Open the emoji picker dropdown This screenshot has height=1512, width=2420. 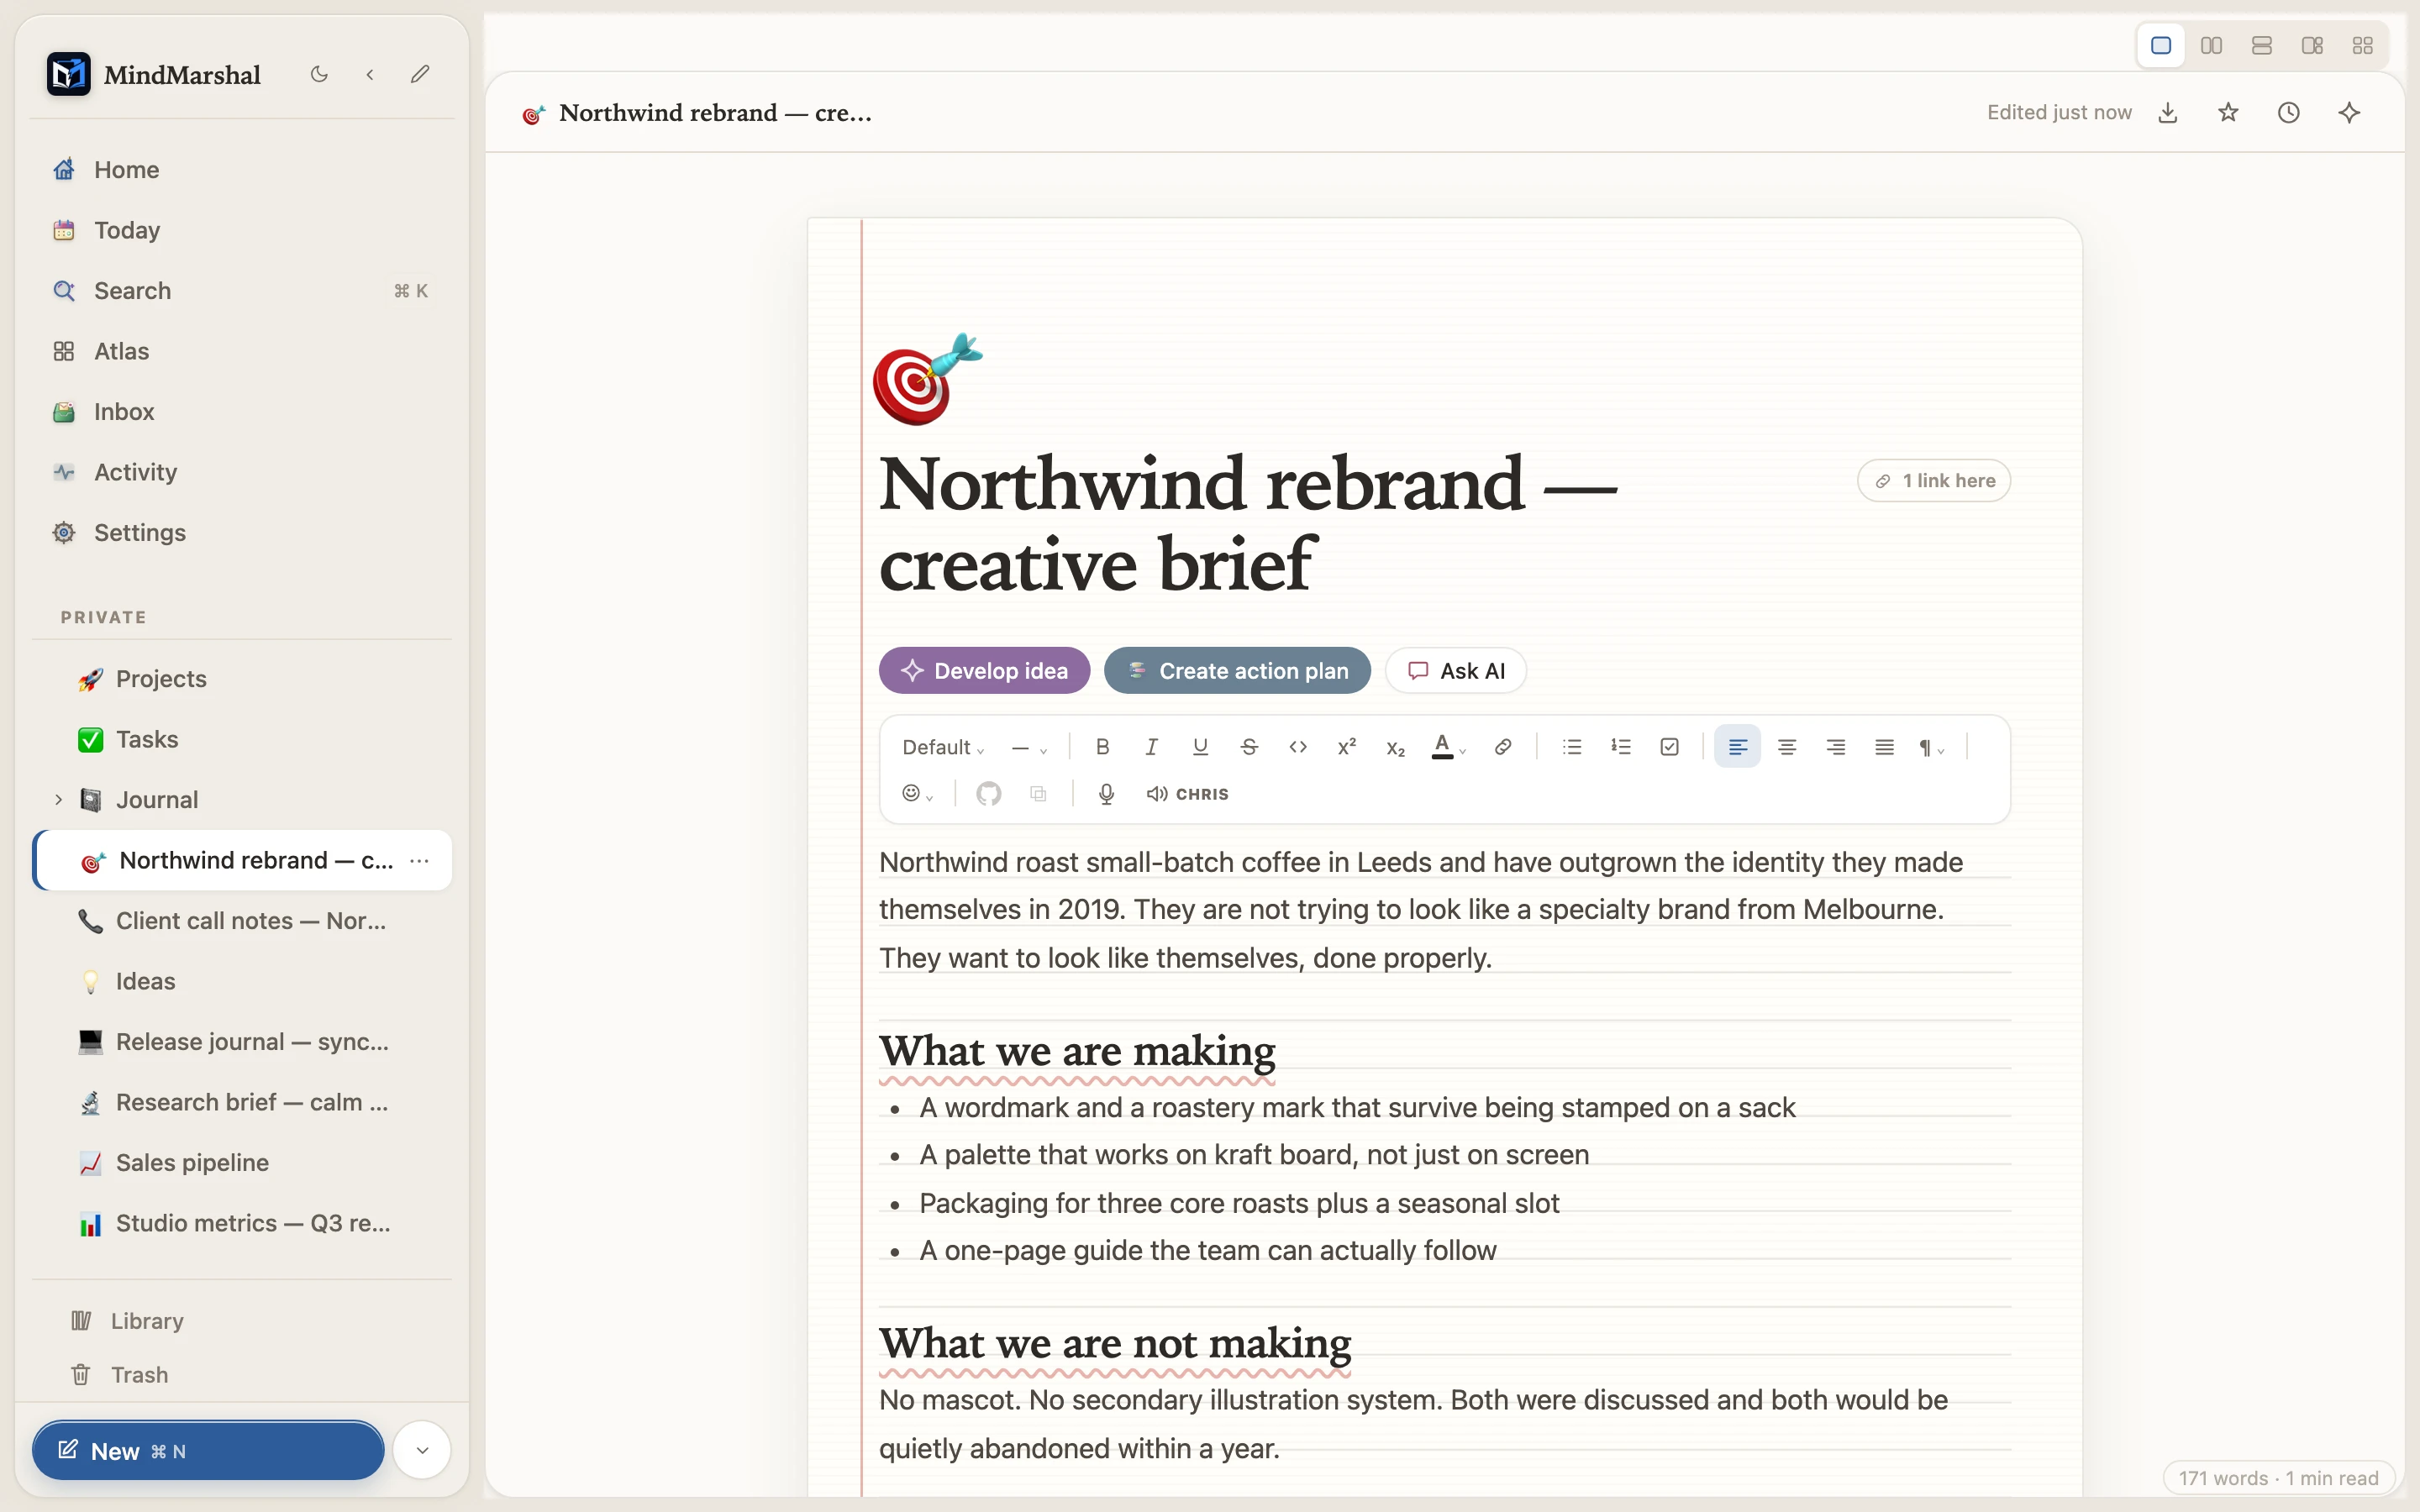coord(917,794)
